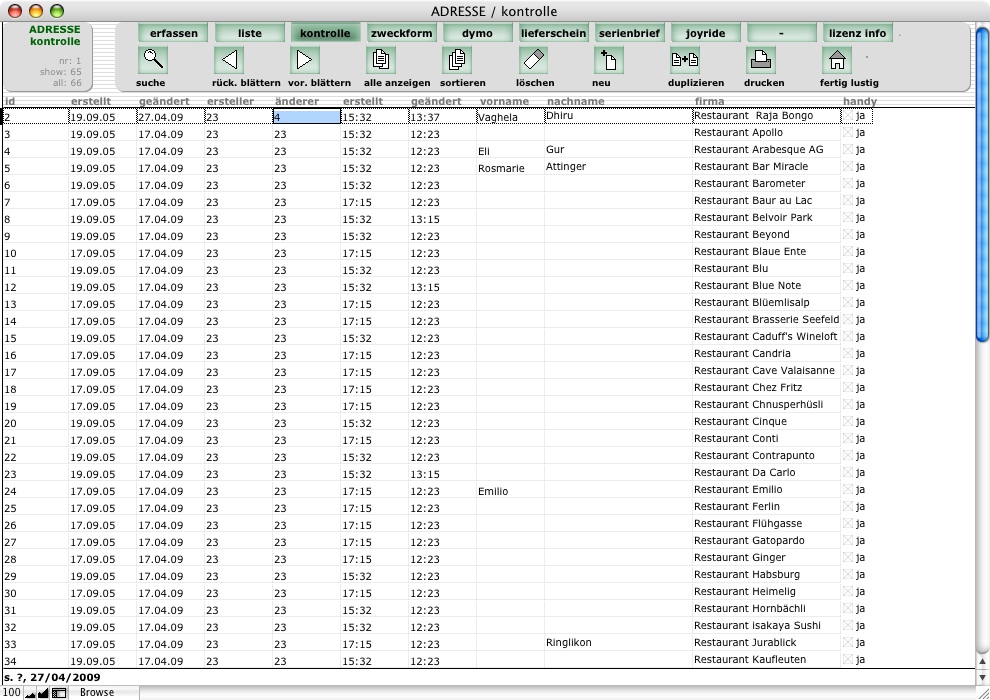Screen dimensions: 990x700
Task: Toggle handy checkbox for Restaurant Apollo
Action: point(849,133)
